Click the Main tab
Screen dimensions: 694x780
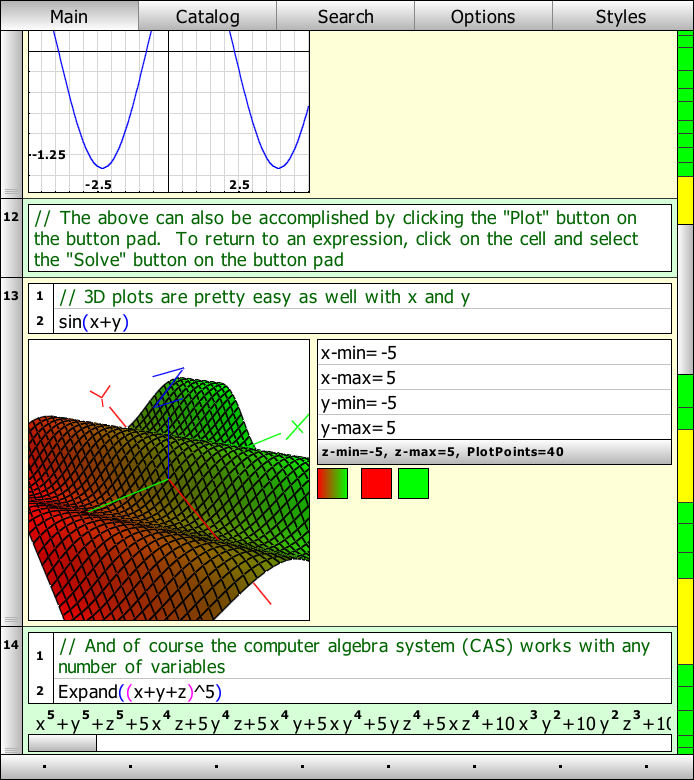coord(69,16)
